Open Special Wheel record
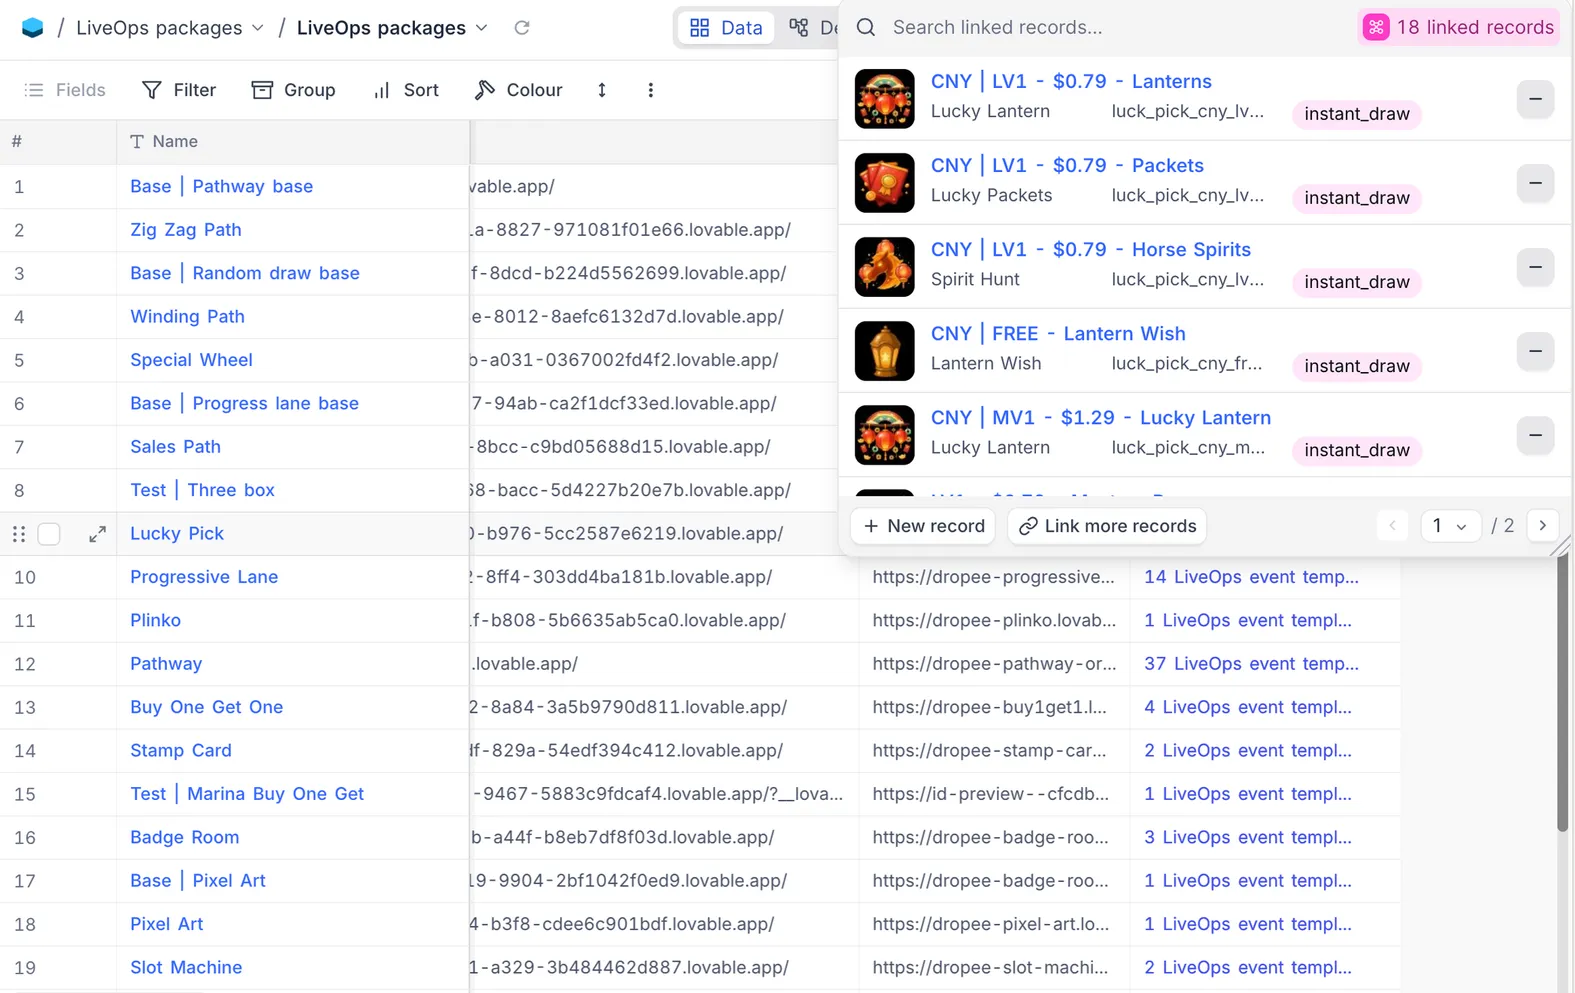1575x993 pixels. [191, 360]
